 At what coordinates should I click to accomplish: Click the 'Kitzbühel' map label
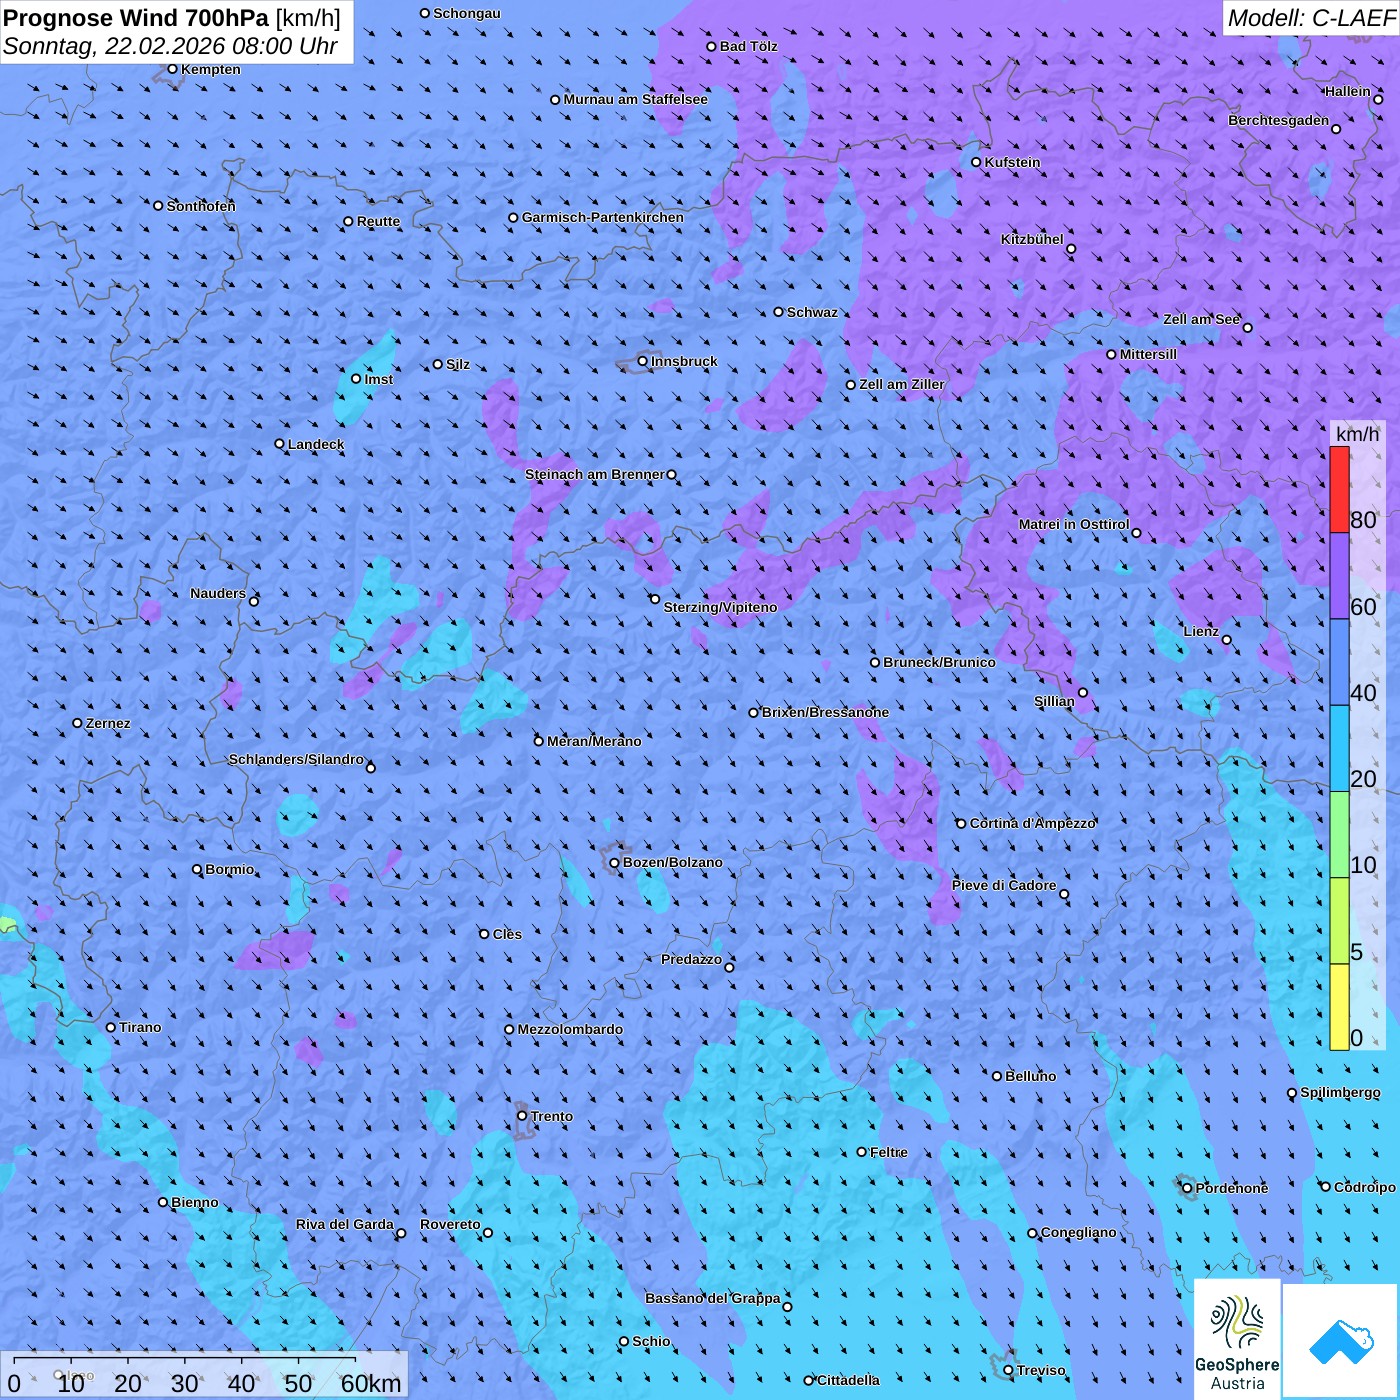pos(1032,239)
